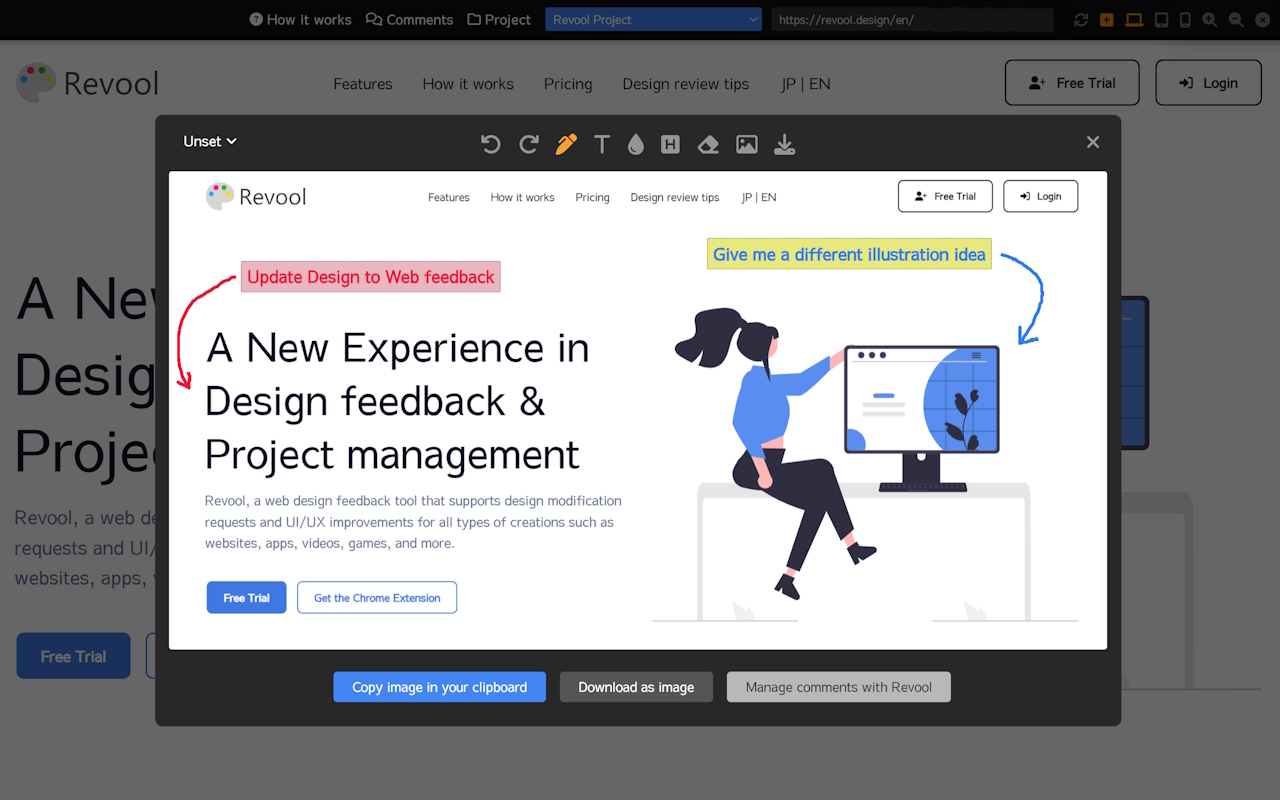Select the Eraser tool
This screenshot has height=800, width=1280.
(x=708, y=144)
